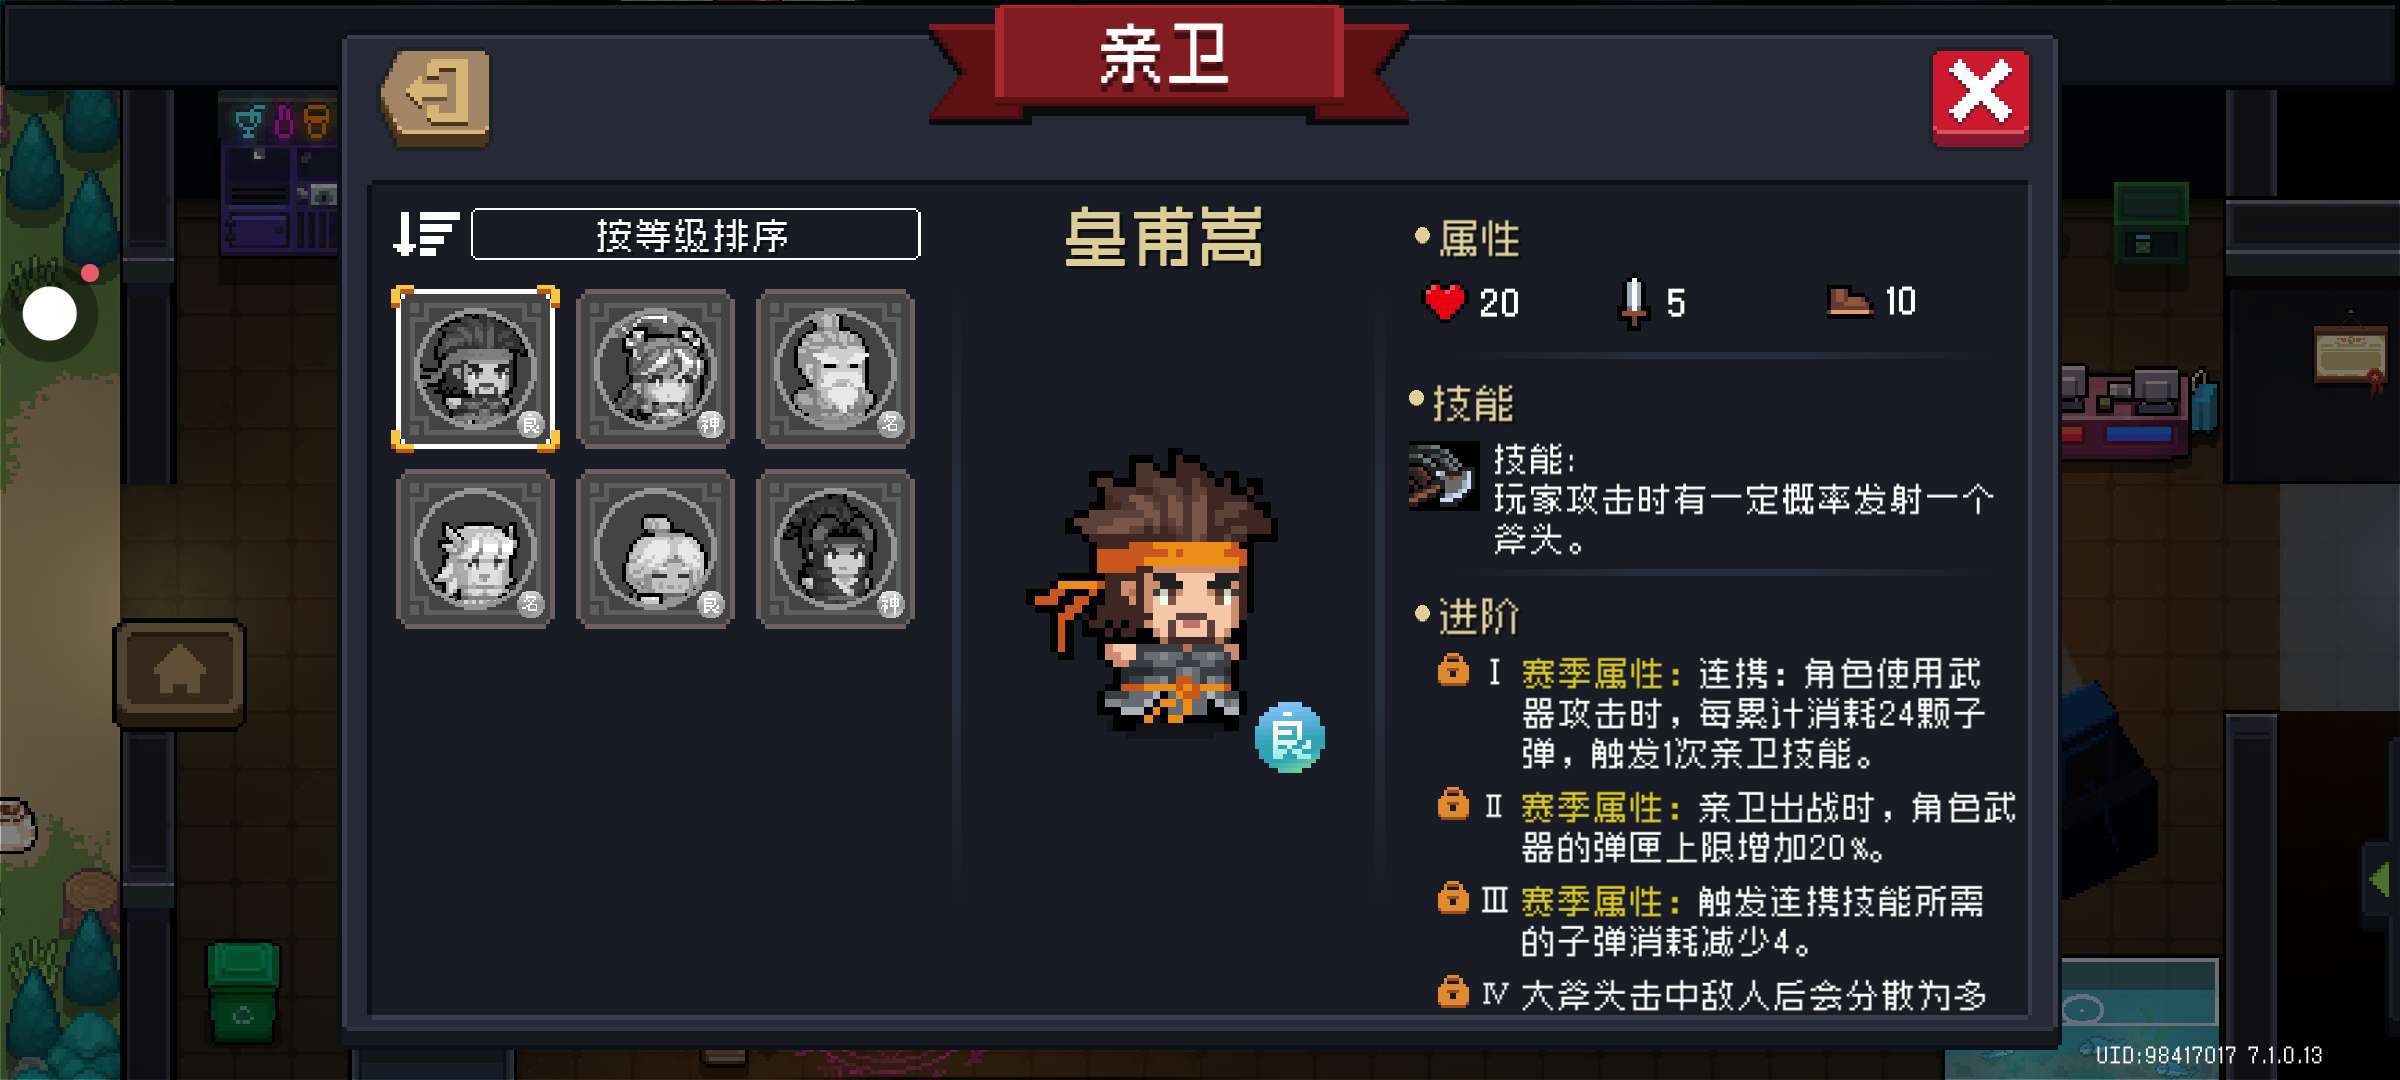Close the 亲卫 guard panel

[x=1980, y=97]
